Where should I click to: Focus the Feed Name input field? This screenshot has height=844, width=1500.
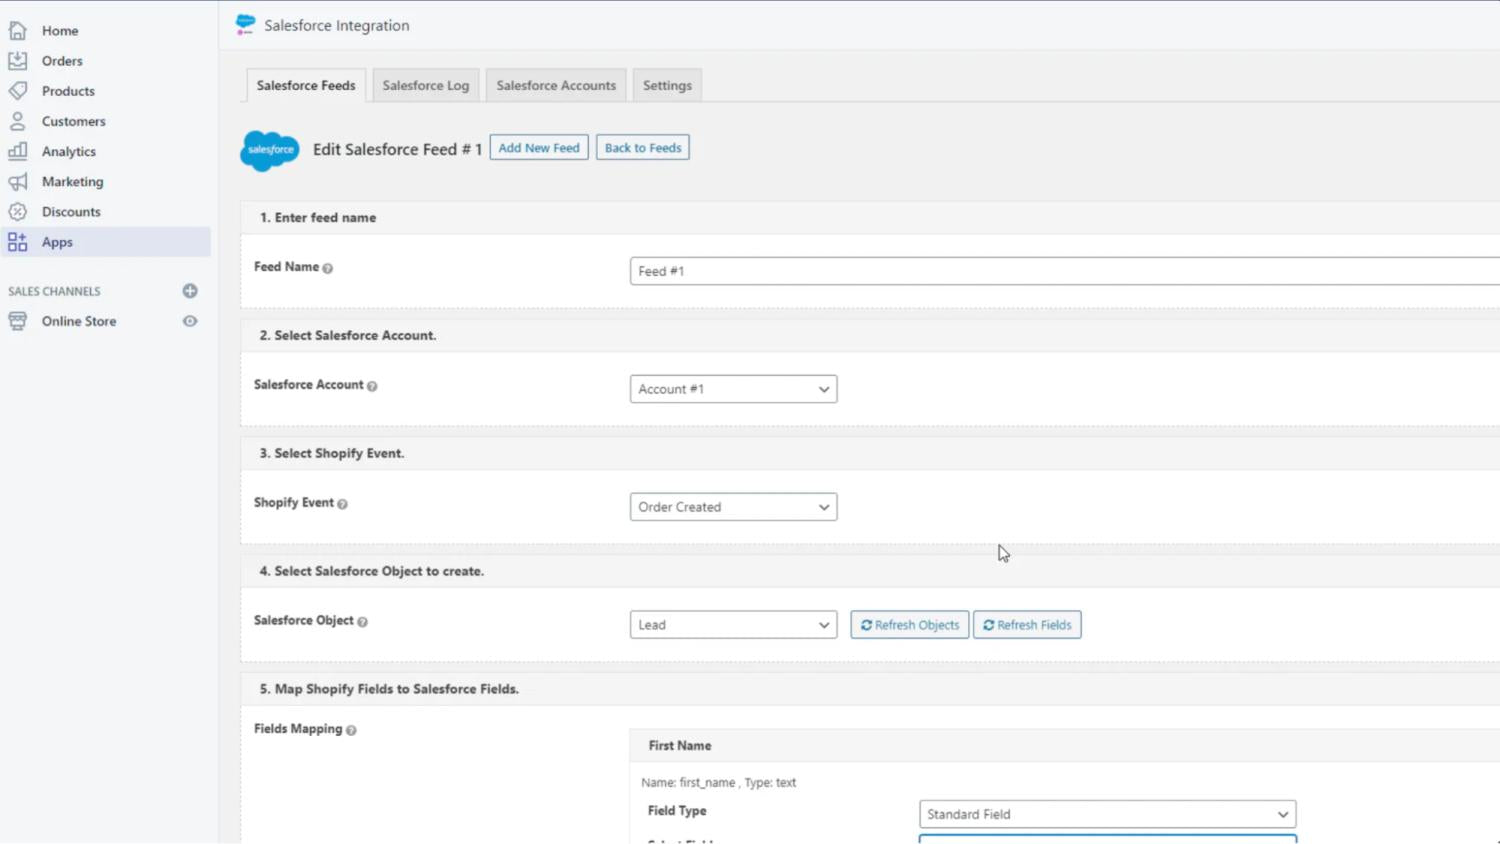tap(1064, 271)
